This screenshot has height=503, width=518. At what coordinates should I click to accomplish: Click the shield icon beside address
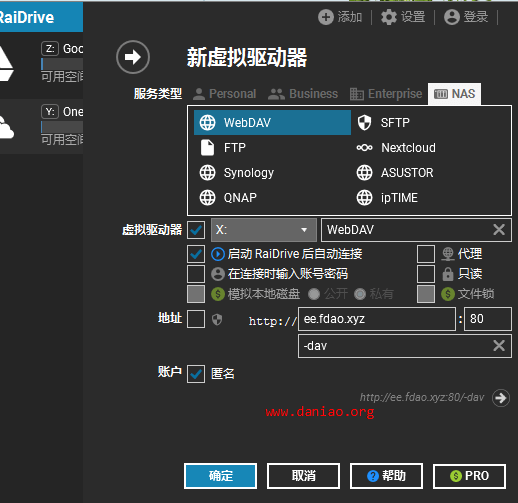tap(217, 319)
